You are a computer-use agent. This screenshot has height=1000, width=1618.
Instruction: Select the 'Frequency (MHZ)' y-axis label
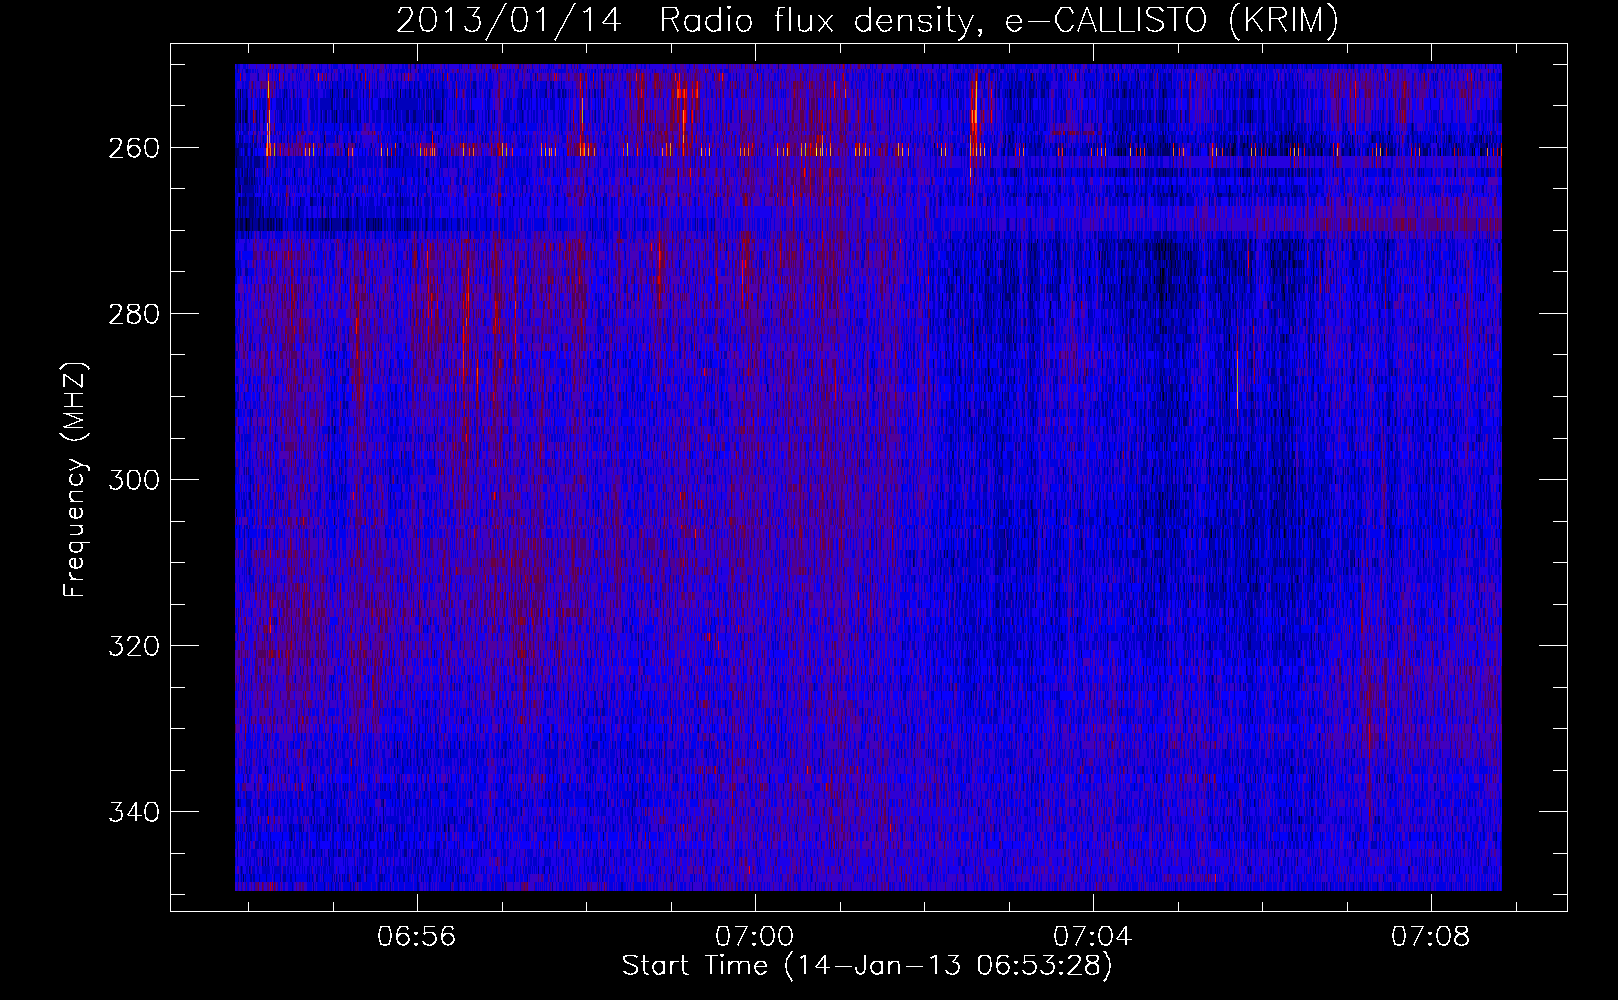75,480
